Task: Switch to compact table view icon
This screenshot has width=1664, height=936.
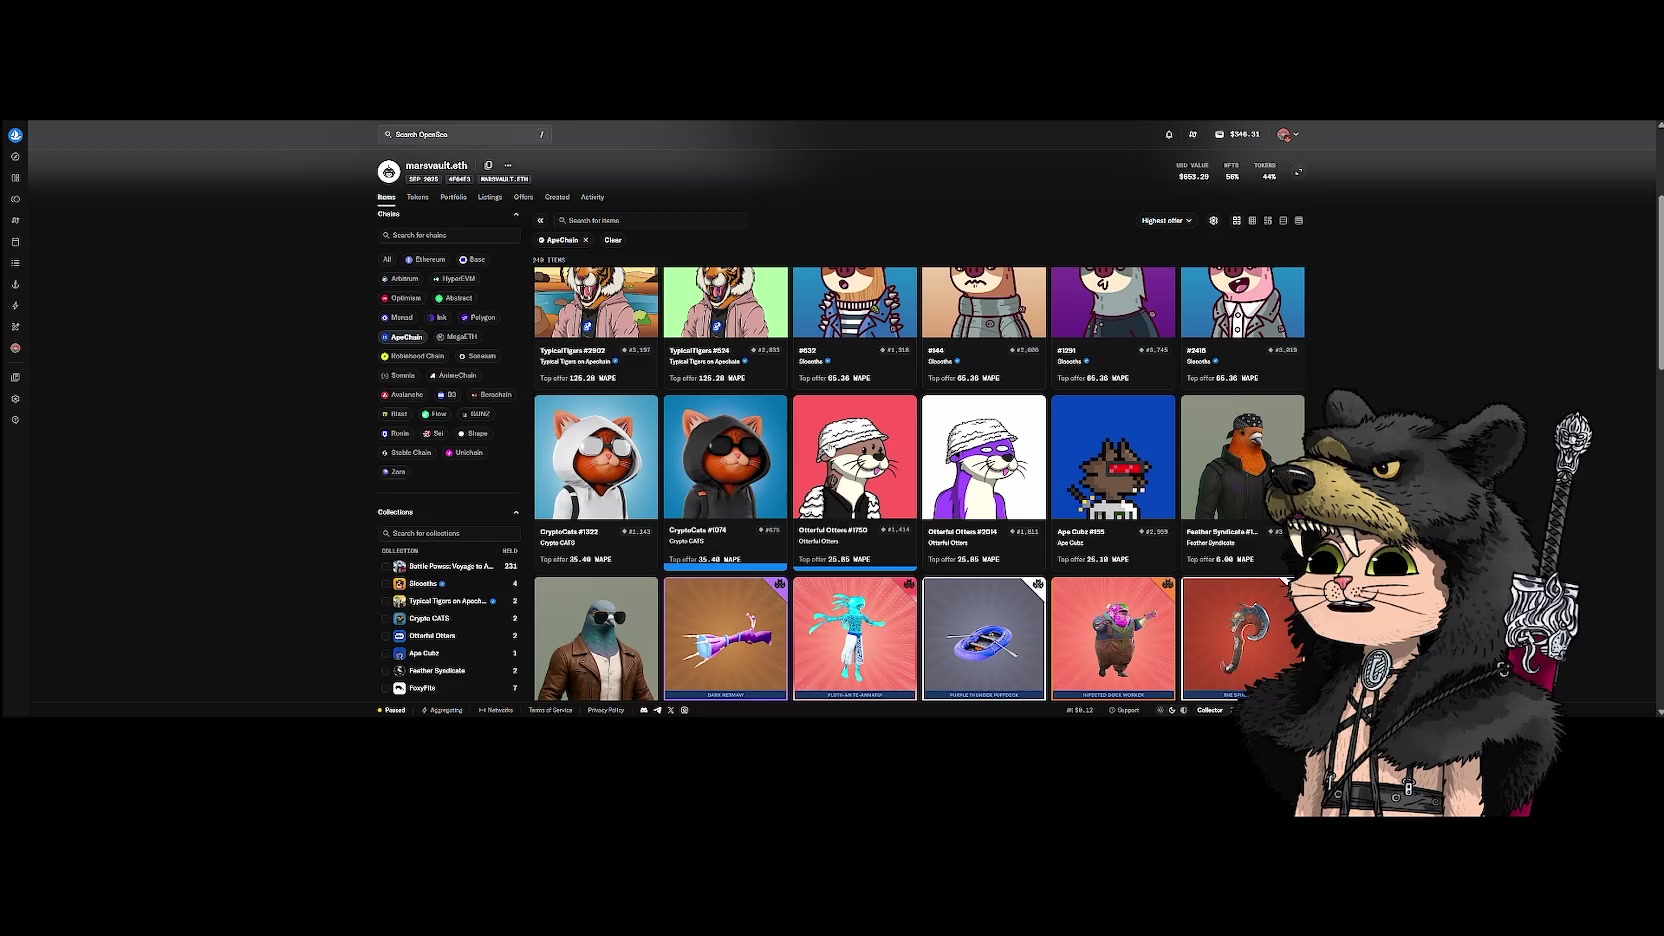Action: point(1299,221)
